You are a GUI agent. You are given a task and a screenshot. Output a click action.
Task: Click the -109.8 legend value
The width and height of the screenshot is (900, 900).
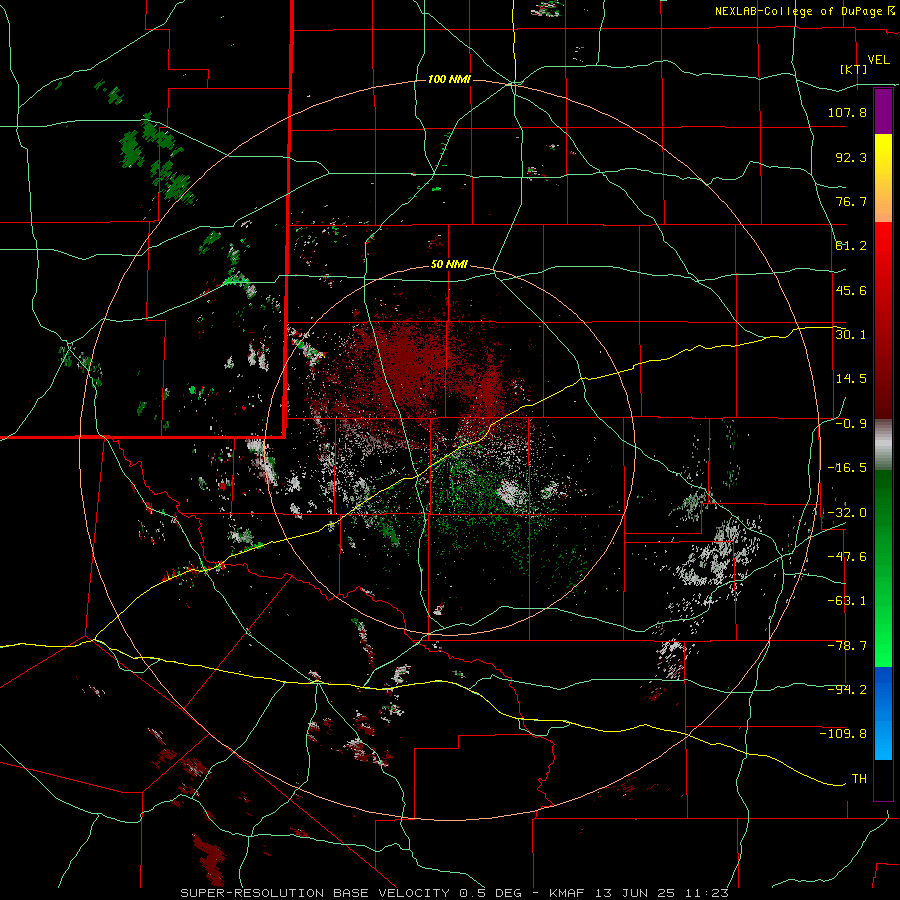(843, 734)
